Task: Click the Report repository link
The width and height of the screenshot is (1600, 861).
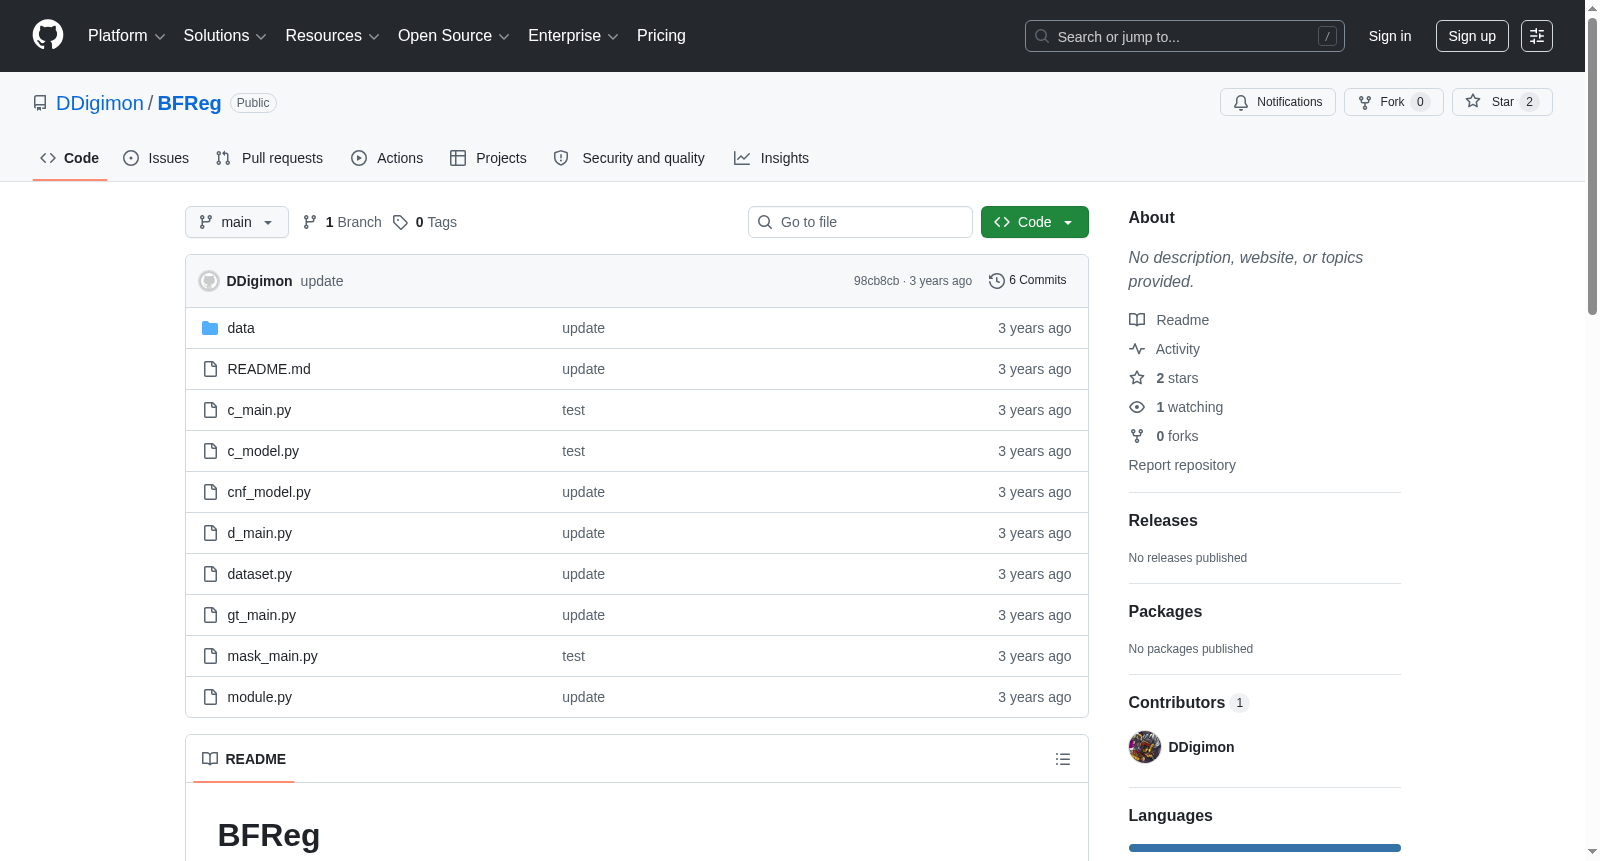Action: coord(1182,465)
